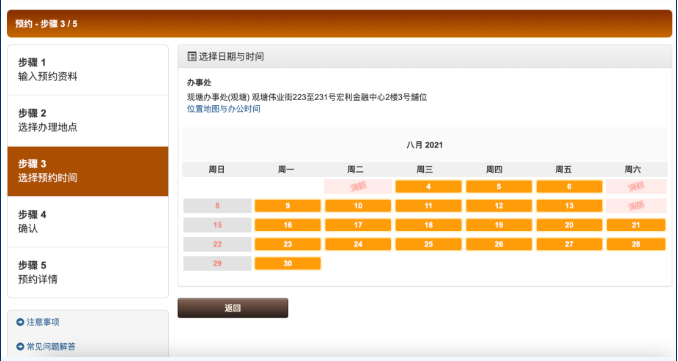Choose August 6 on the calendar
Image resolution: width=678 pixels, height=361 pixels.
569,187
